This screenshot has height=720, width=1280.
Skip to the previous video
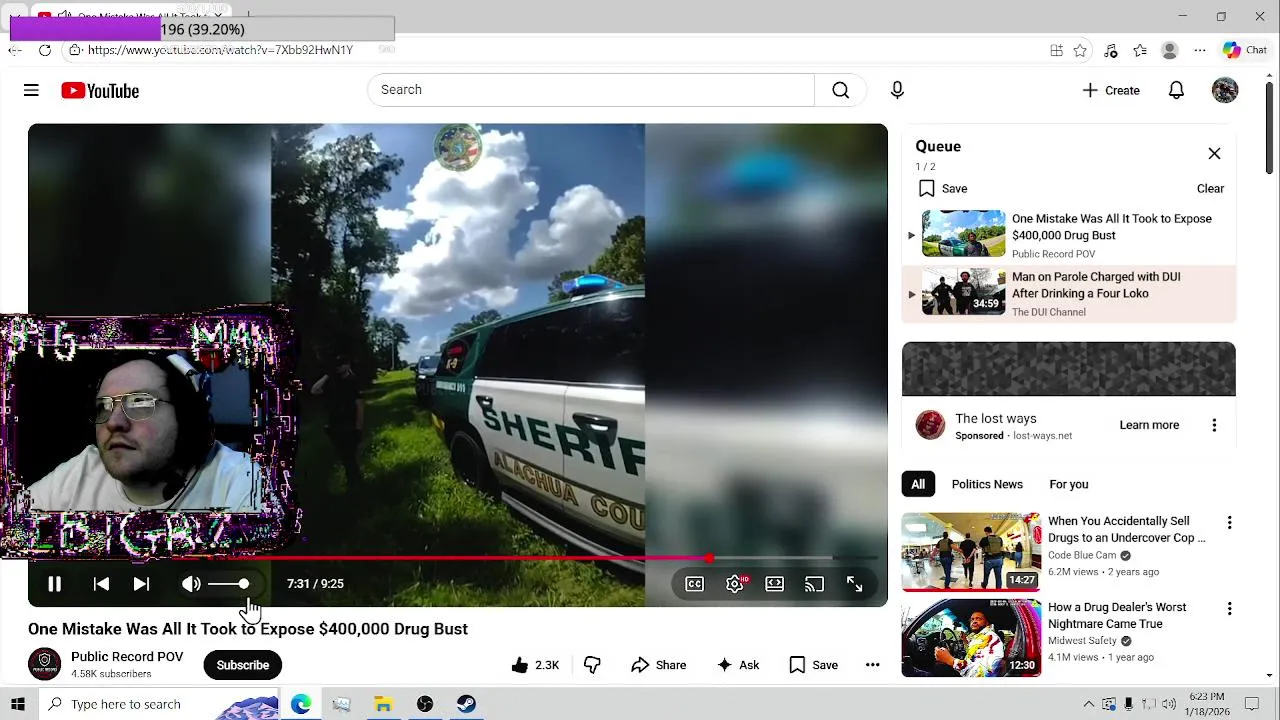pyautogui.click(x=101, y=584)
